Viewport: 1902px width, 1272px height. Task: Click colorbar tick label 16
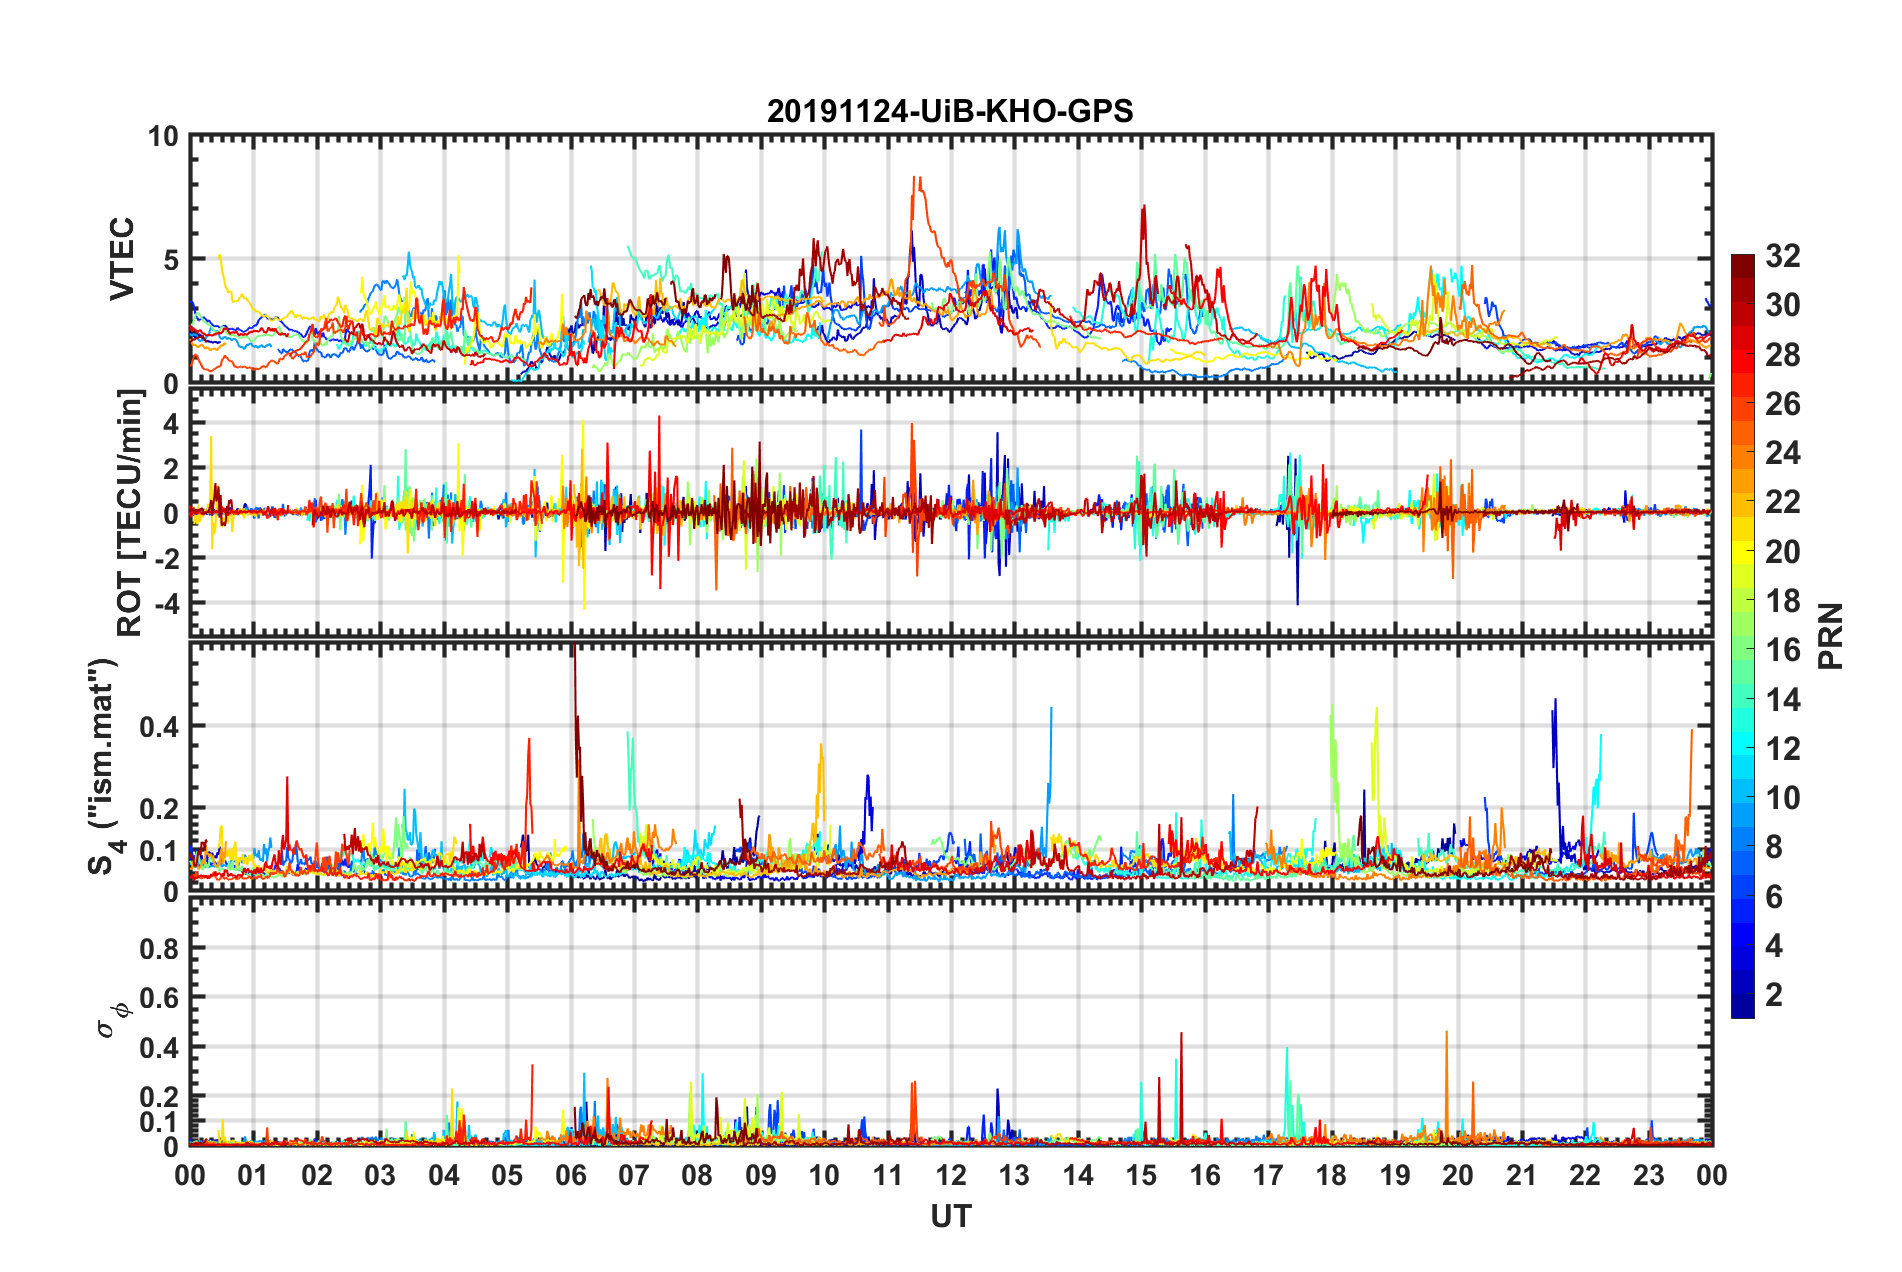coord(1782,650)
